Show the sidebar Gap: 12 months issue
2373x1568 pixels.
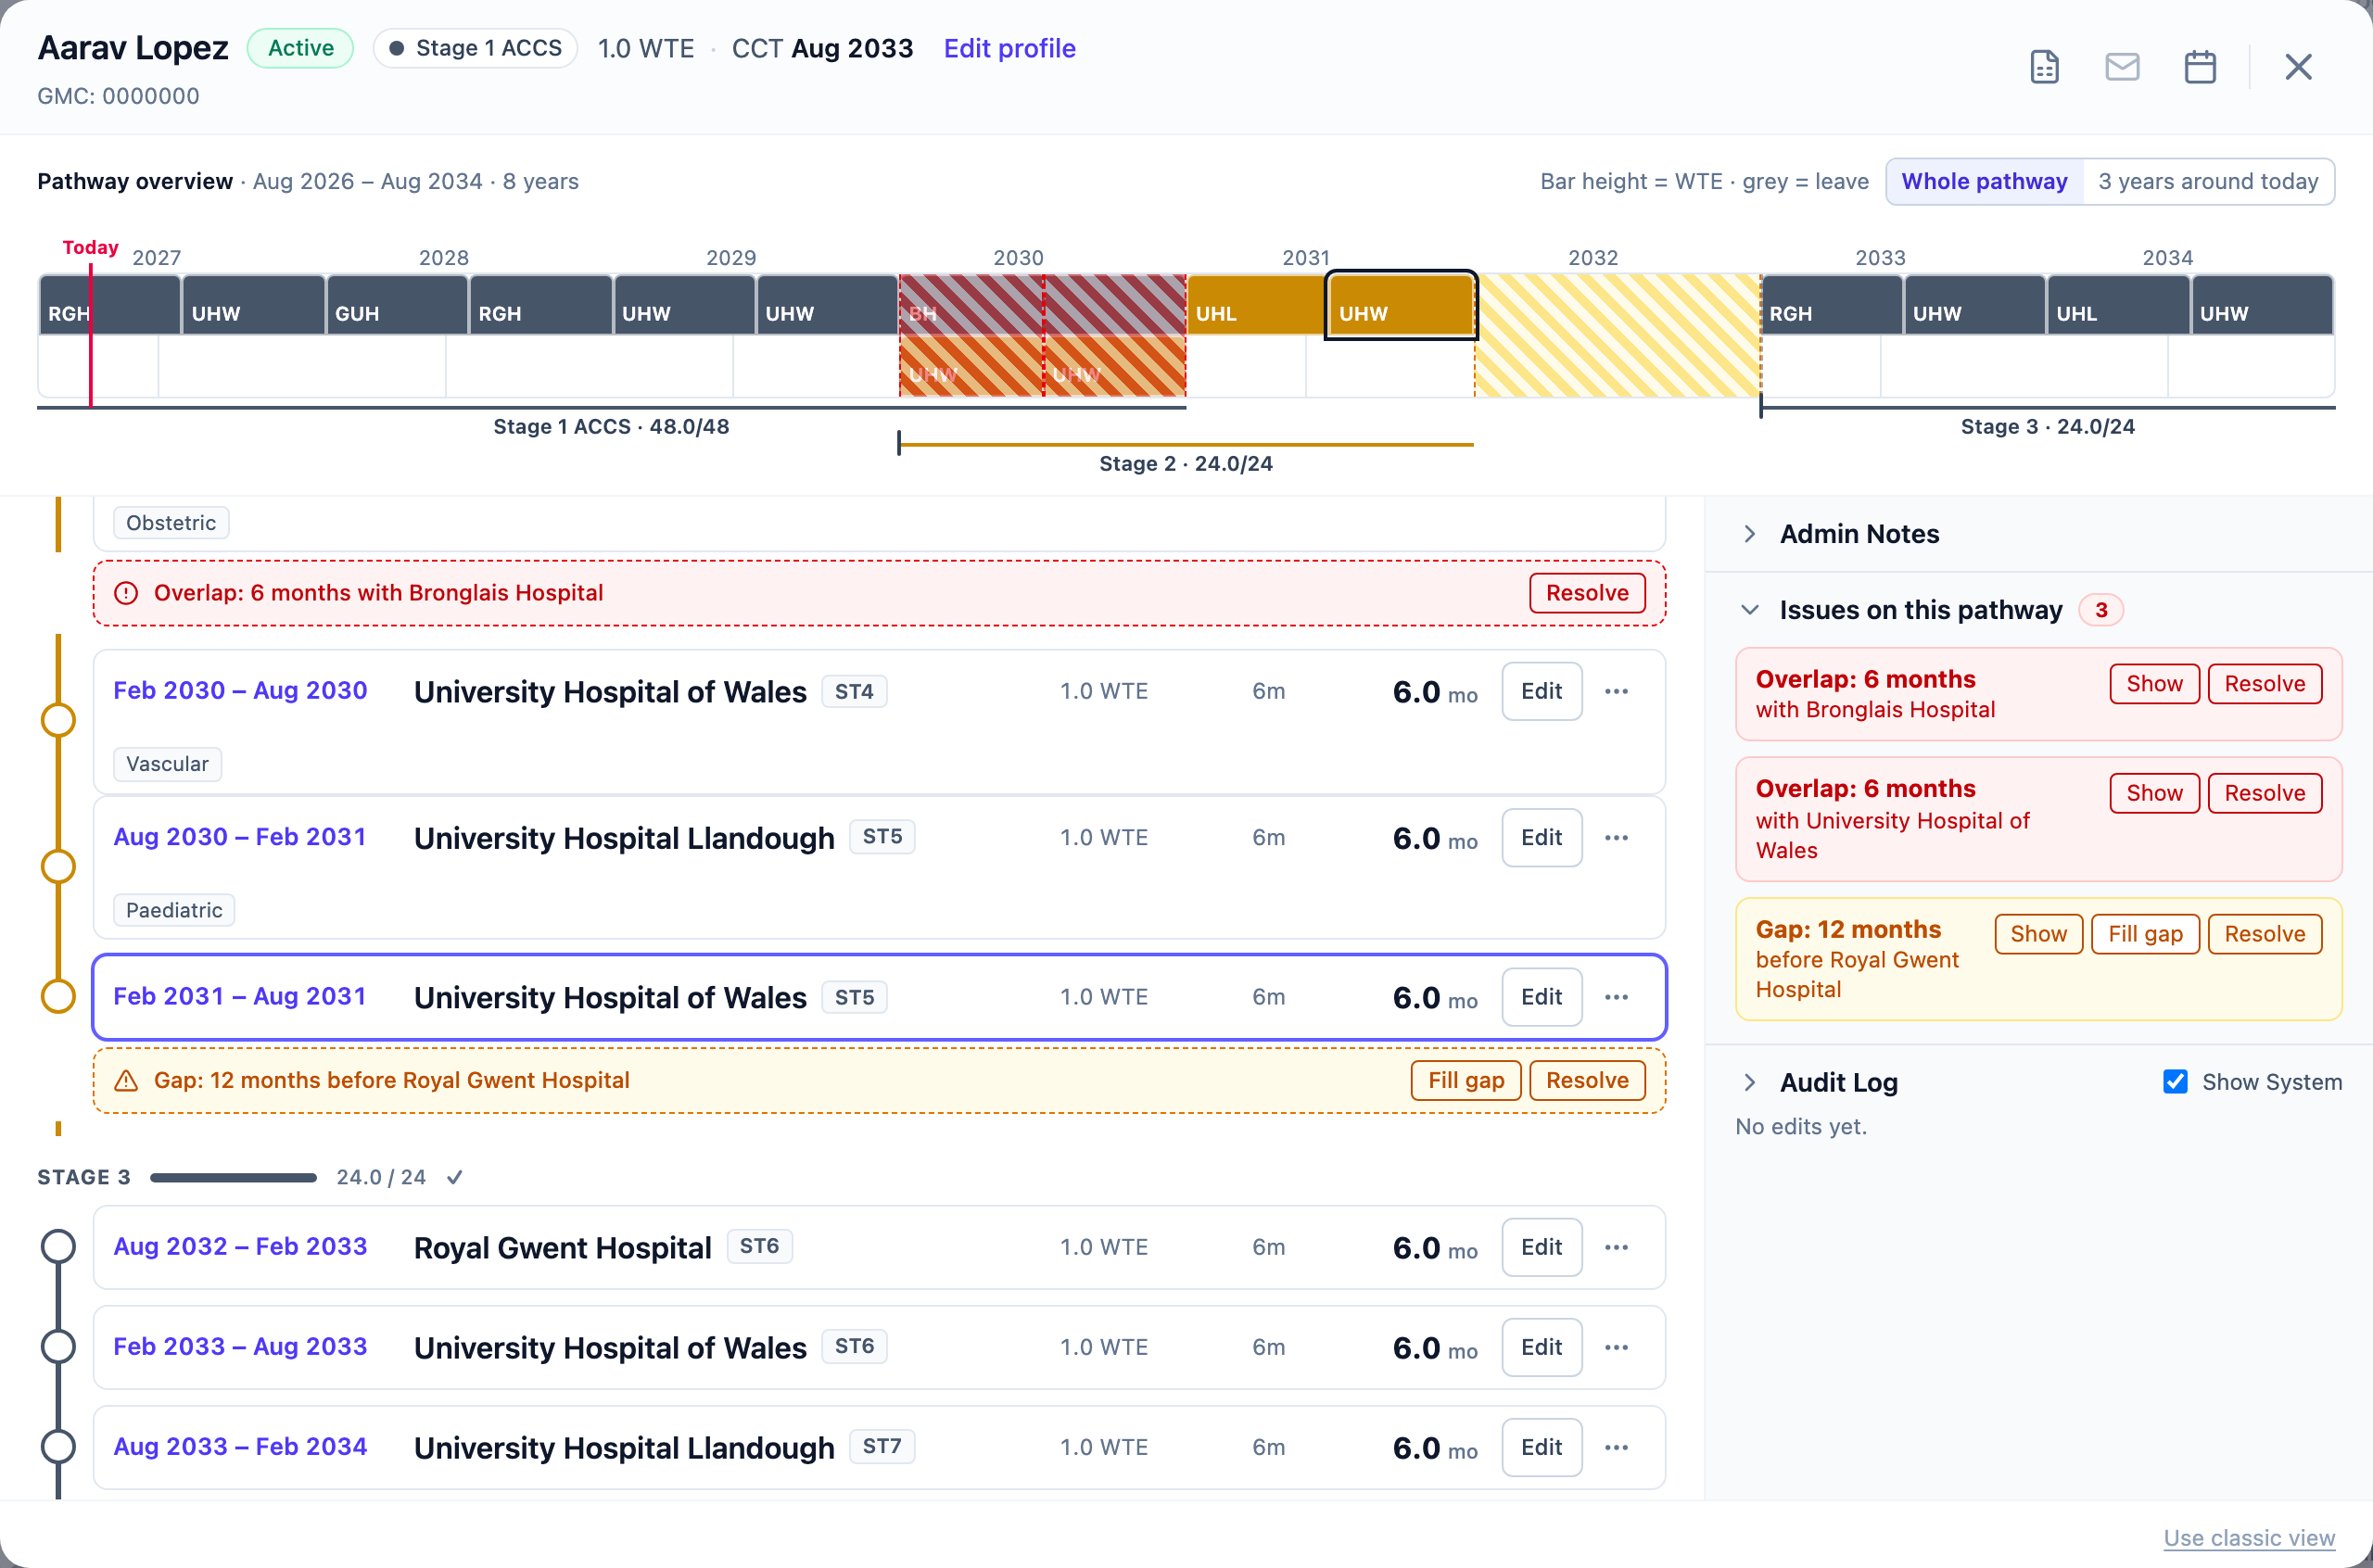[2038, 934]
